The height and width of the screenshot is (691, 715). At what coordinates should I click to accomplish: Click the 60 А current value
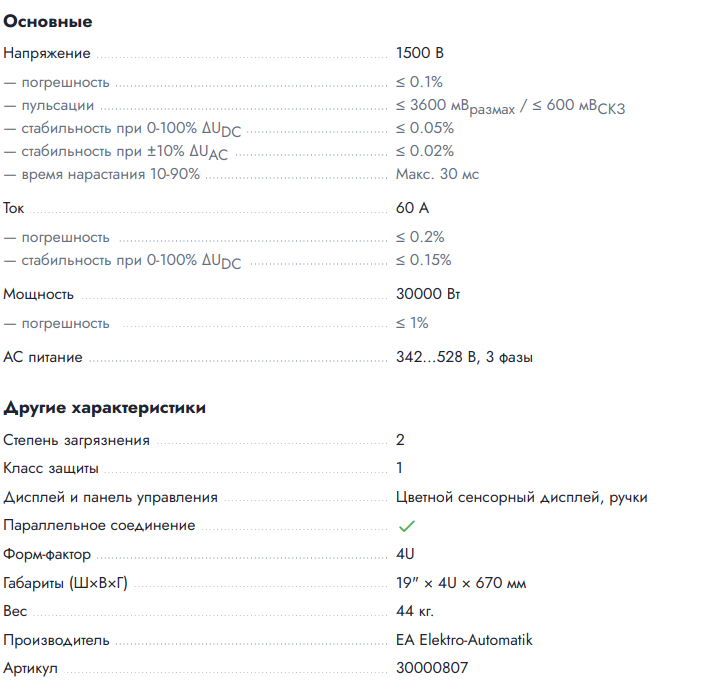(414, 209)
